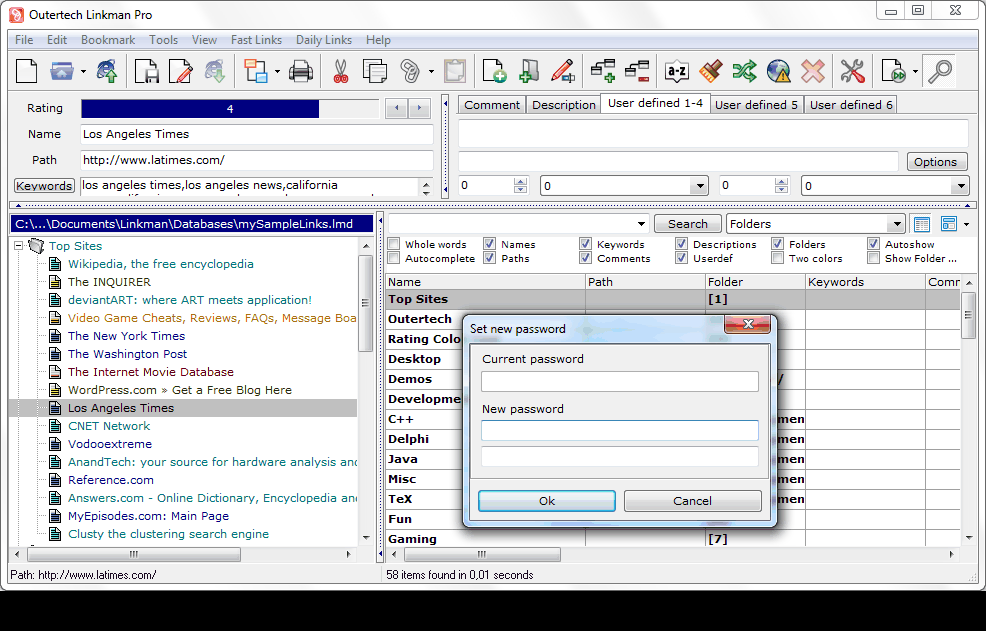This screenshot has width=986, height=631.
Task: Click the launch links page icon
Action: click(893, 71)
